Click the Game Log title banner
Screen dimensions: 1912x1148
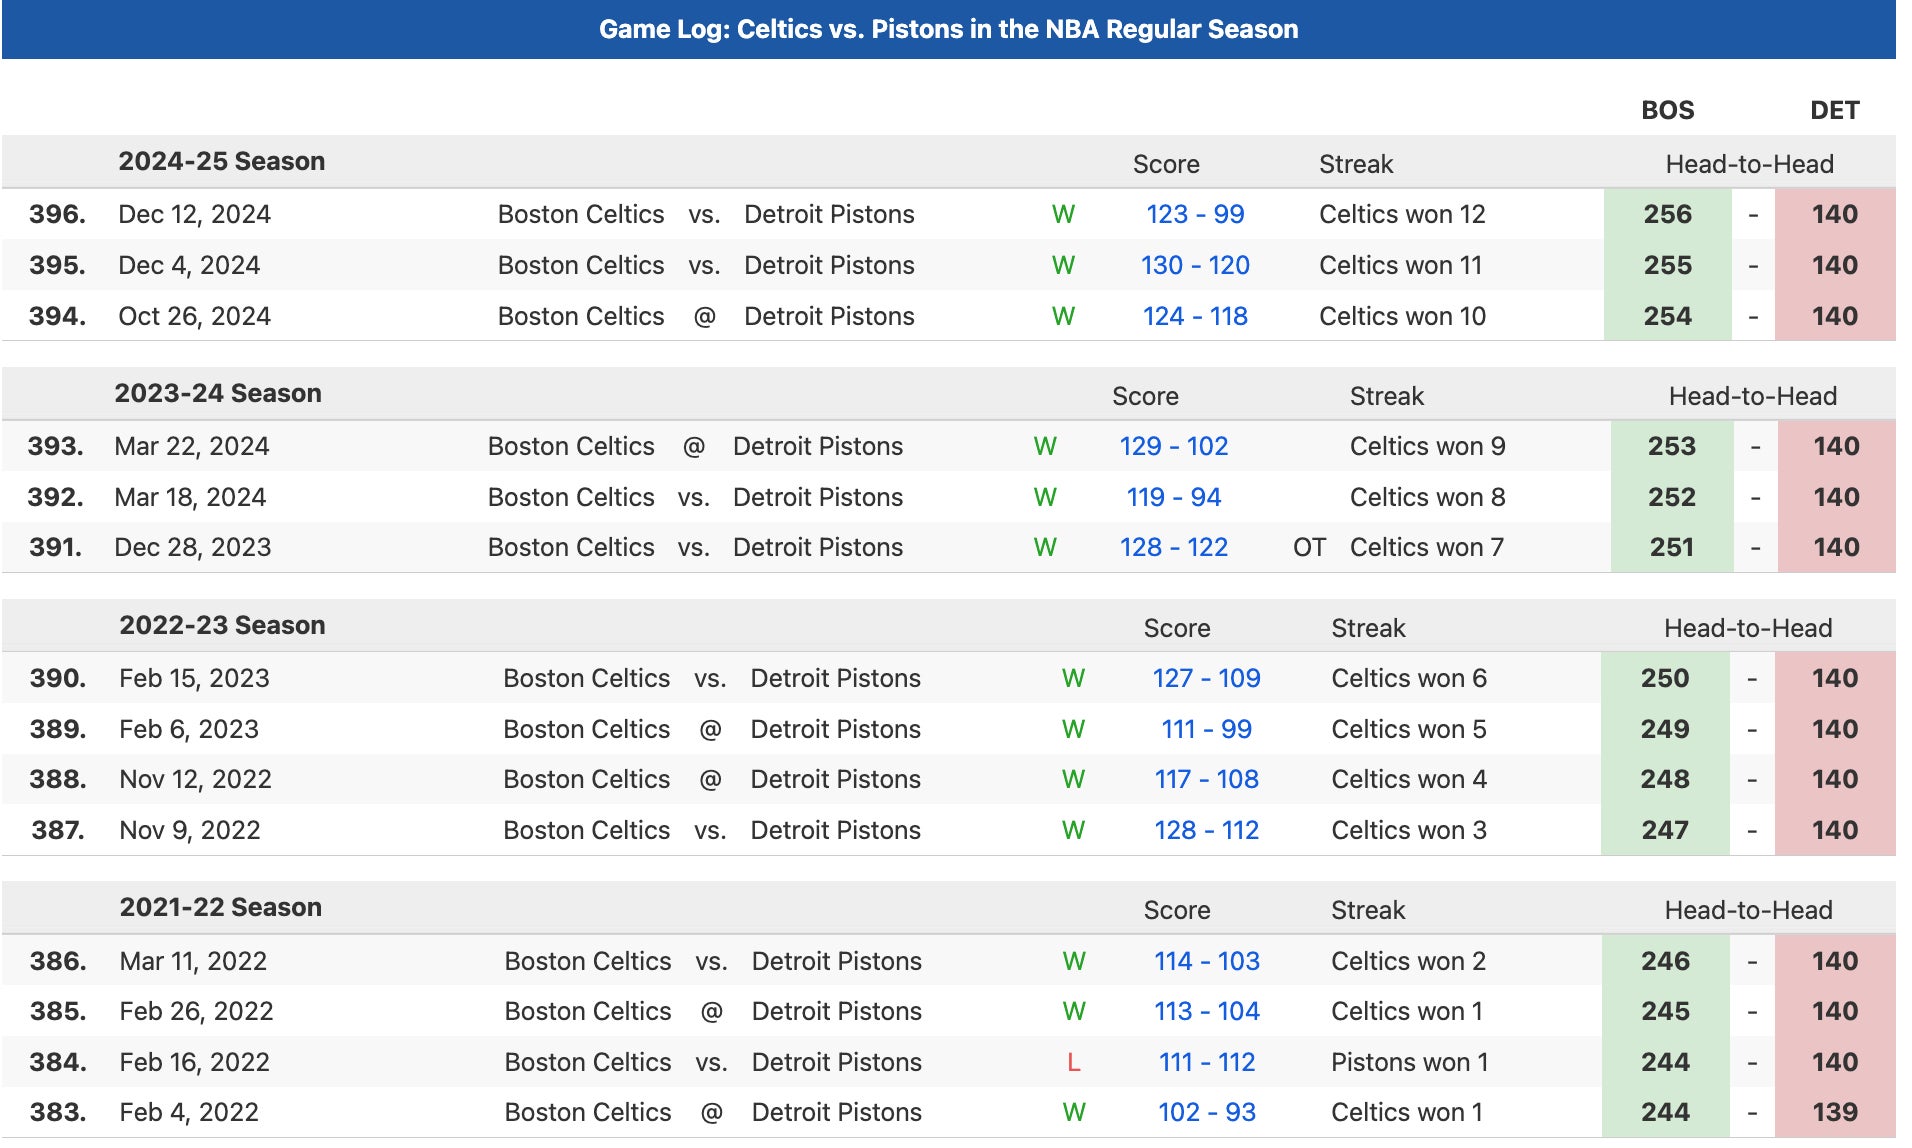point(948,29)
